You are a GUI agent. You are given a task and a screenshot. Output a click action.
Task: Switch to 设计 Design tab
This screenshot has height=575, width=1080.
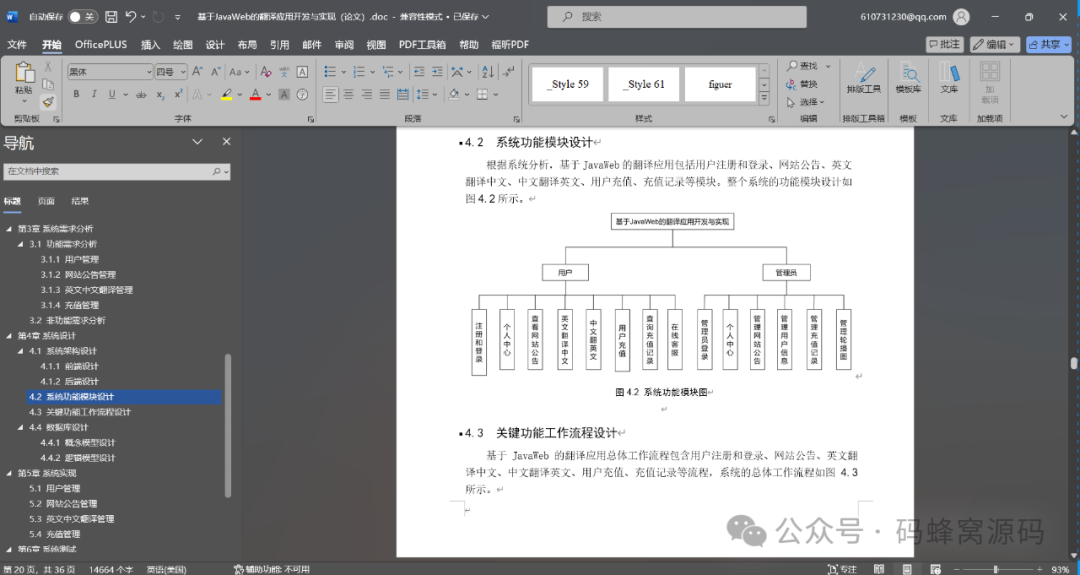(x=215, y=45)
